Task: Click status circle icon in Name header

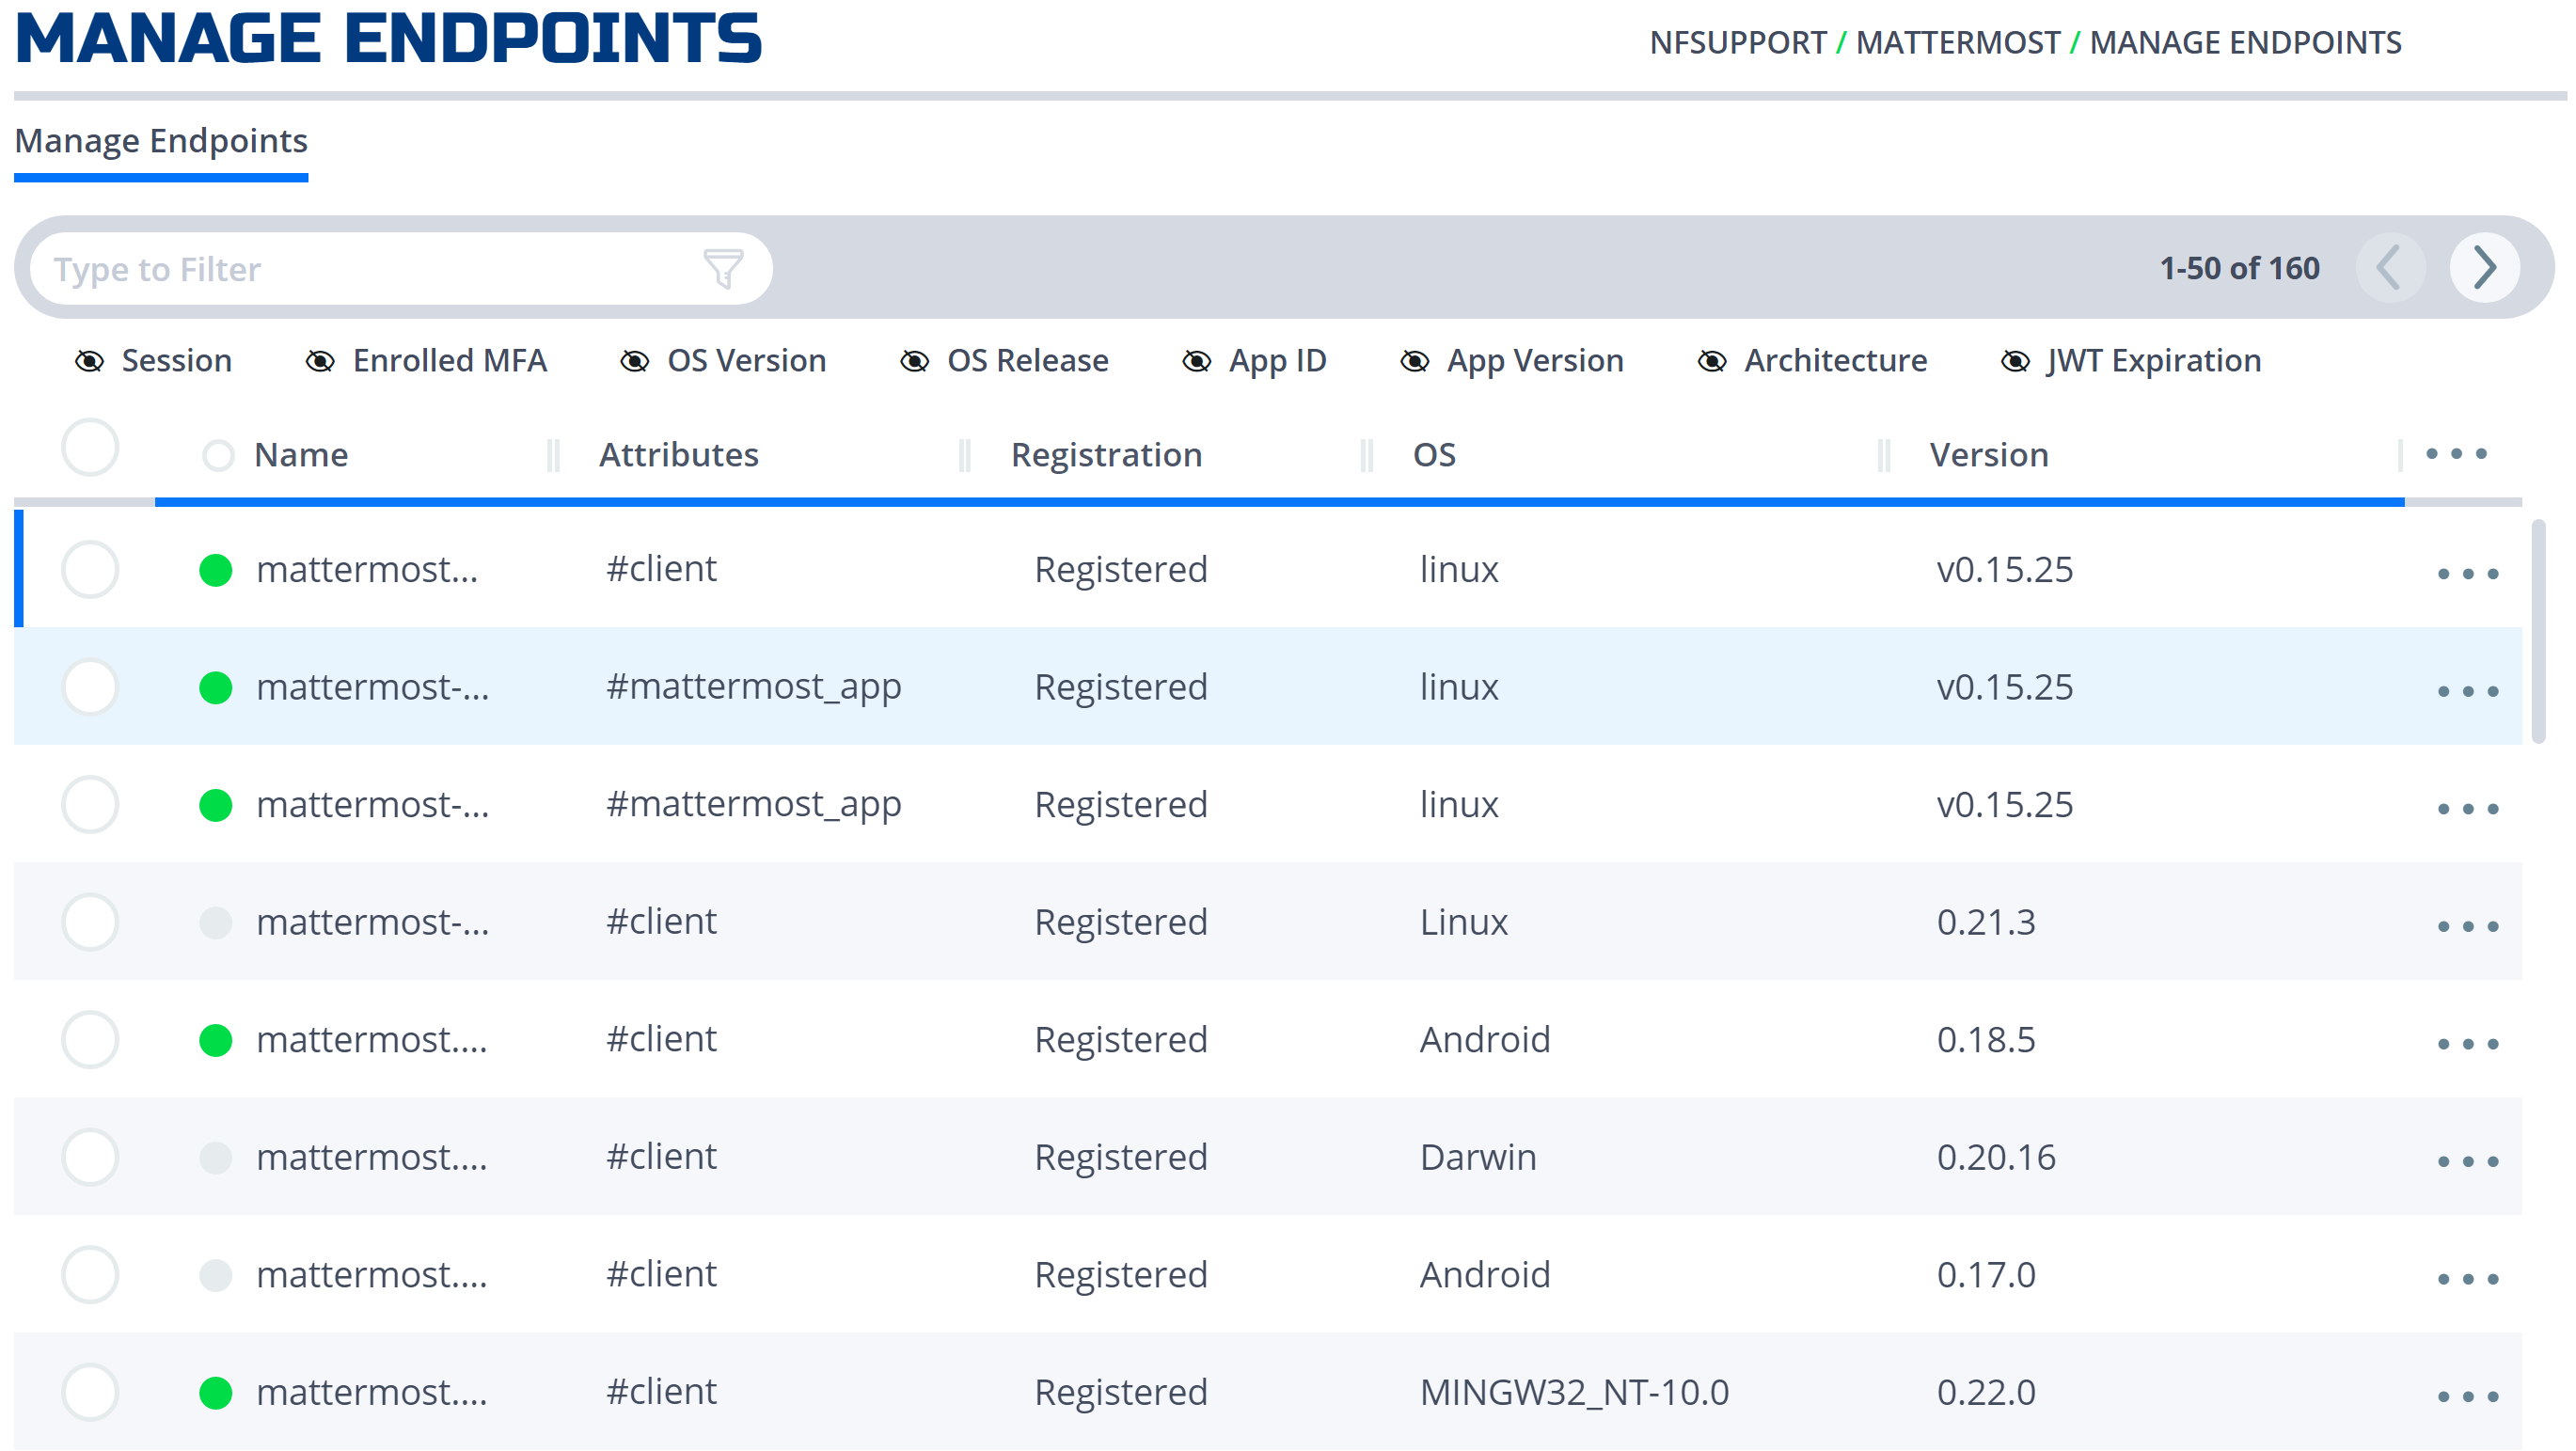Action: [217, 455]
